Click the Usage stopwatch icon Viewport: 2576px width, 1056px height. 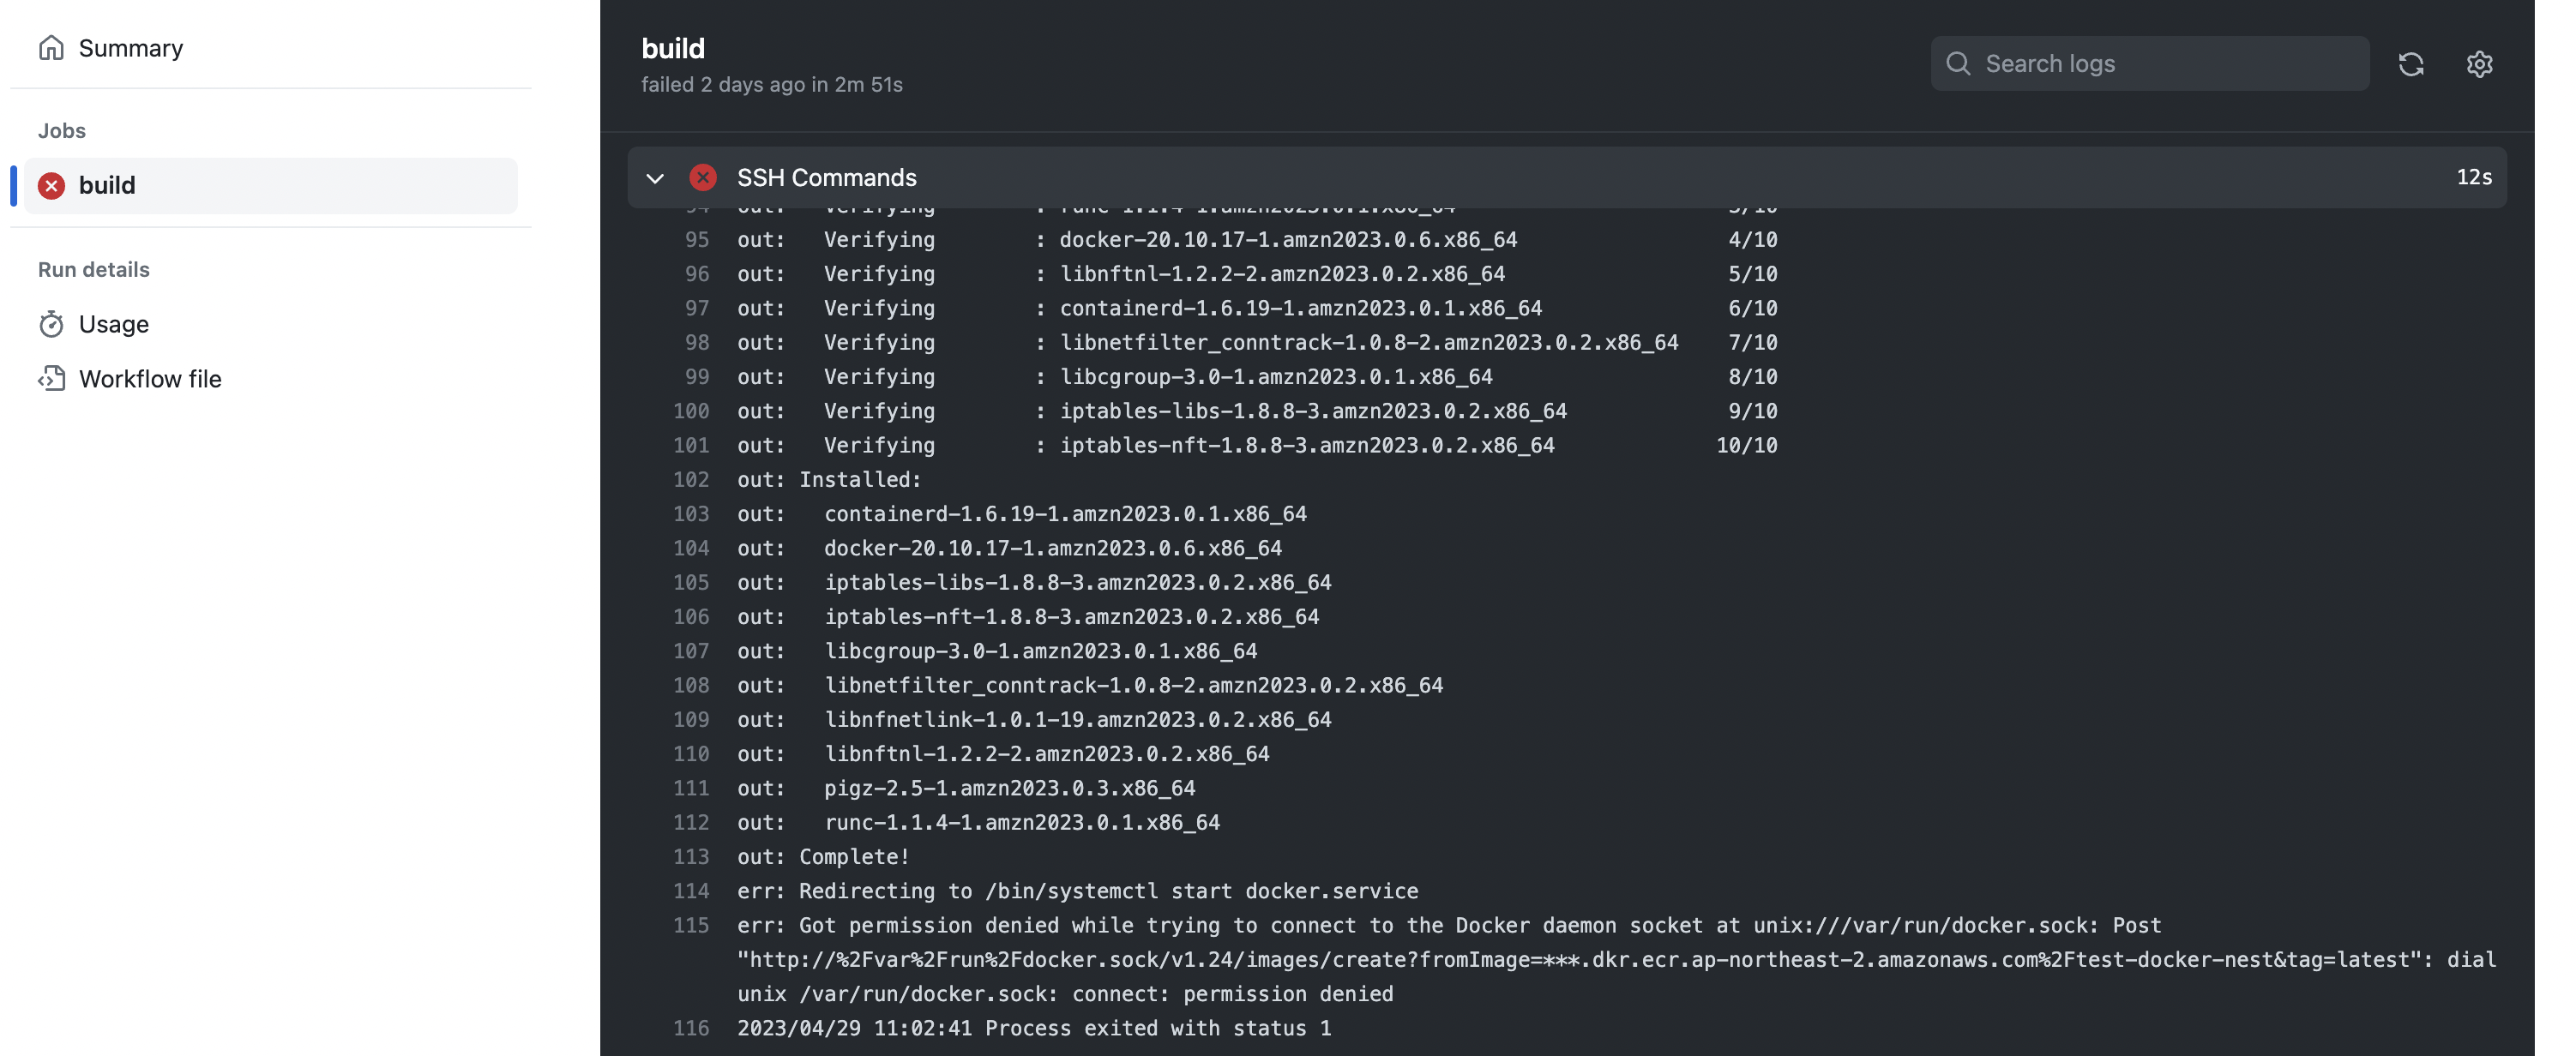(x=51, y=324)
